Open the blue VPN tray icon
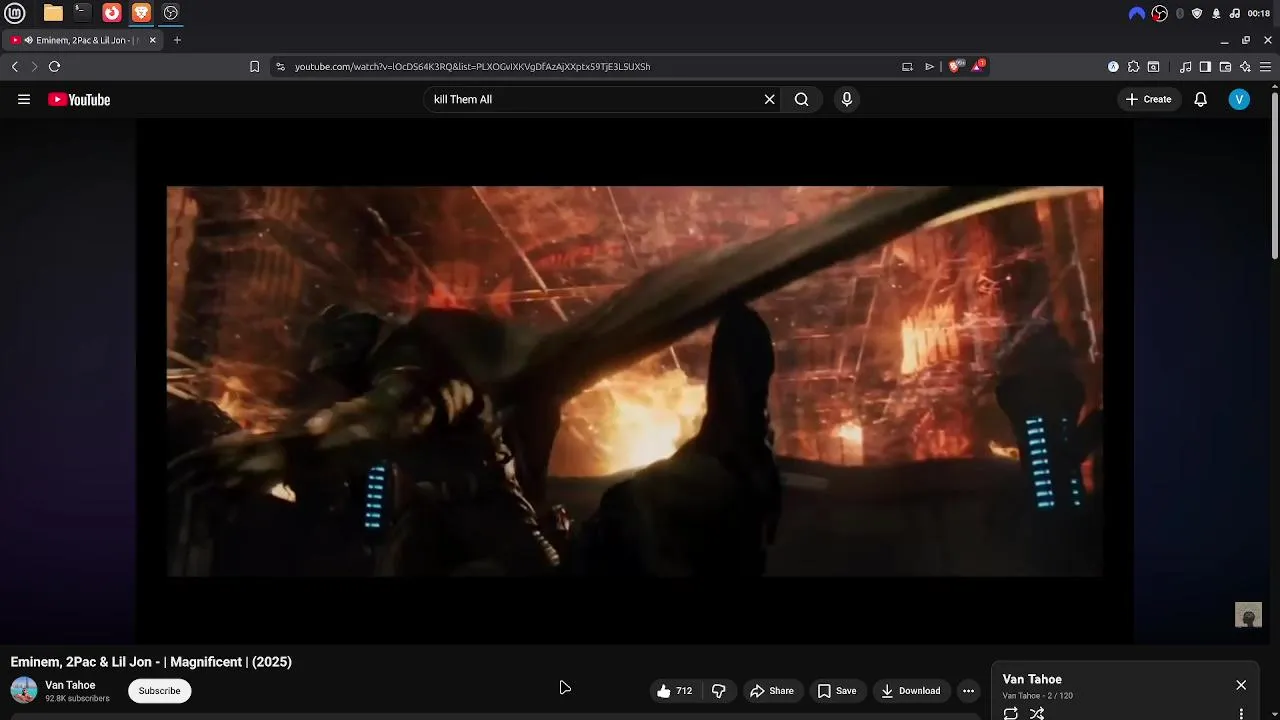The image size is (1280, 720). (x=1137, y=13)
